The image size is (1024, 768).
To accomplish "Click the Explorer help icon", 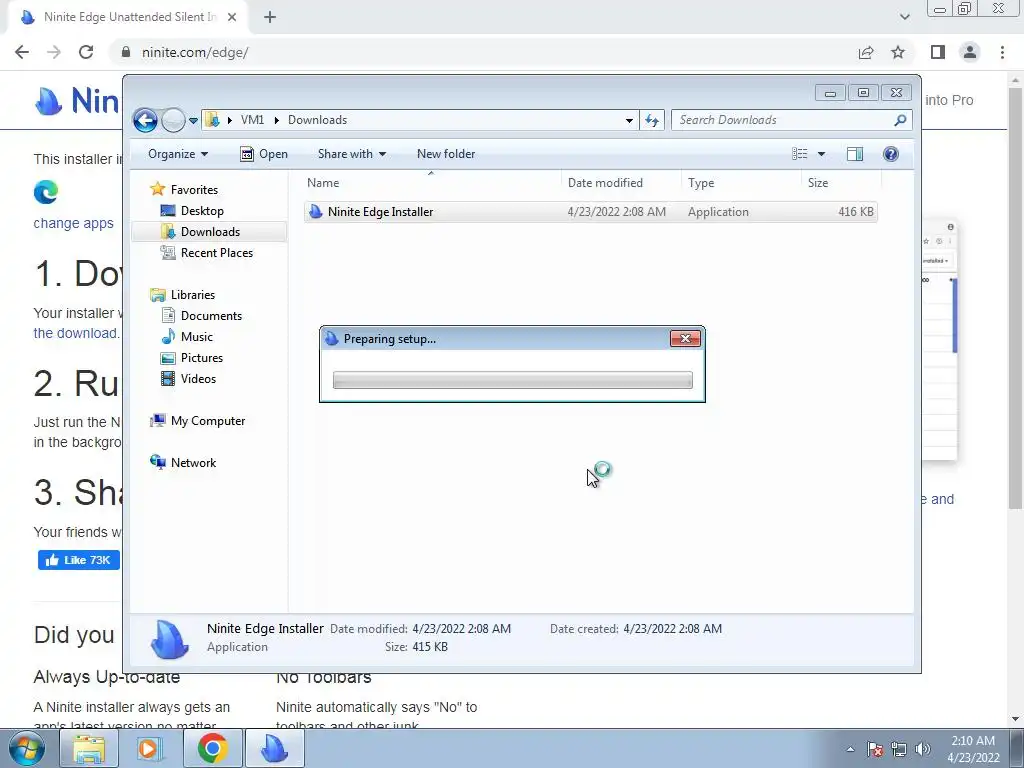I will click(x=890, y=154).
